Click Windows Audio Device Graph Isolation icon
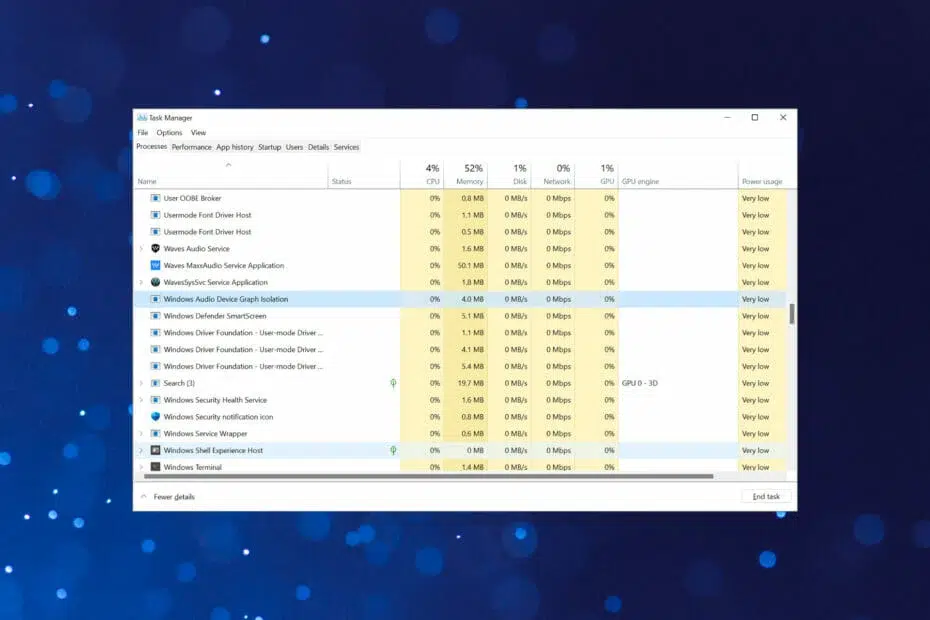 pos(155,299)
